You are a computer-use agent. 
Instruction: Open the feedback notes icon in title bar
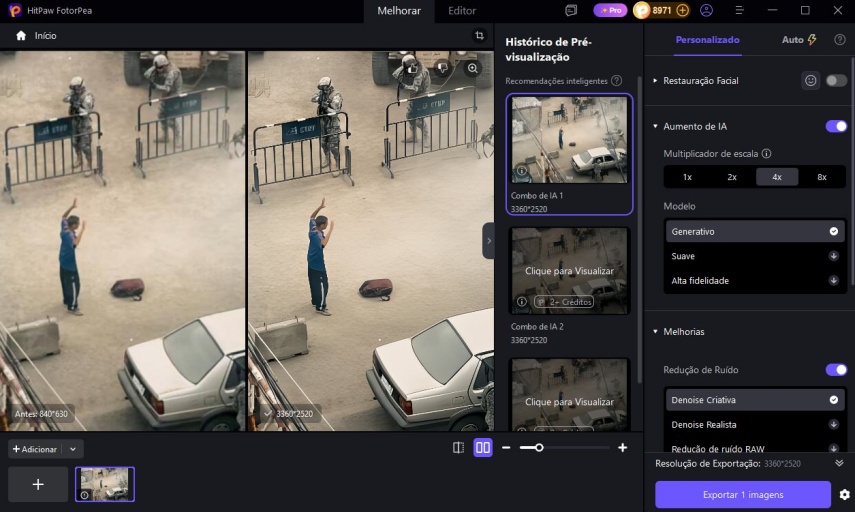(571, 10)
